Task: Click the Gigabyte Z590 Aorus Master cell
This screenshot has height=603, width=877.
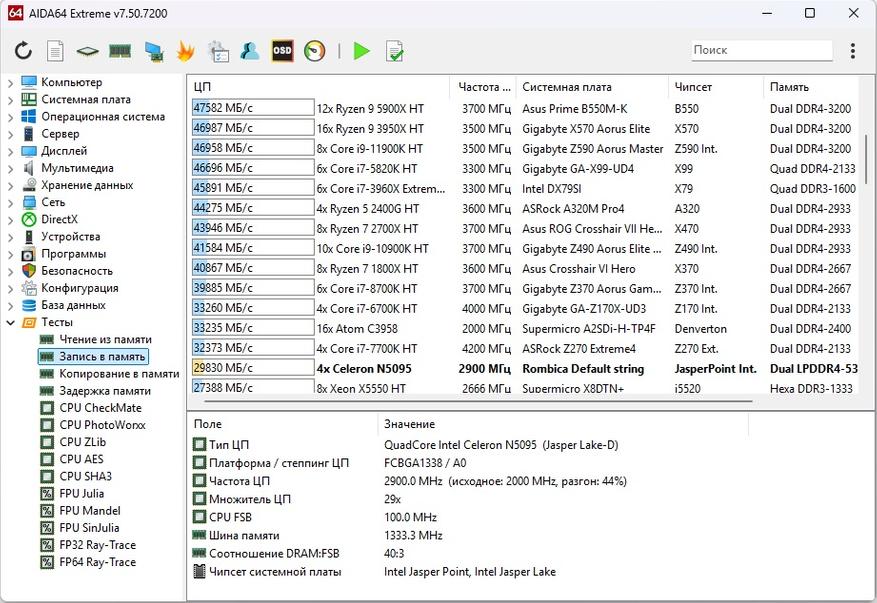Action: [x=592, y=149]
